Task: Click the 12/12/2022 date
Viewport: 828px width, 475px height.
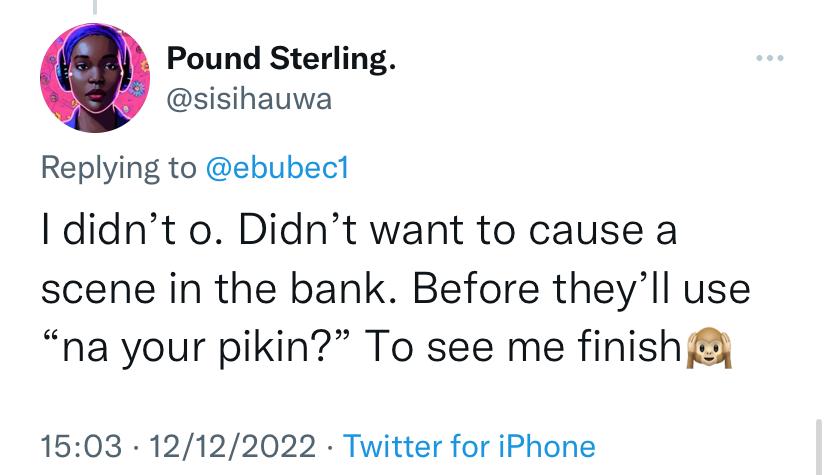Action: [x=232, y=446]
